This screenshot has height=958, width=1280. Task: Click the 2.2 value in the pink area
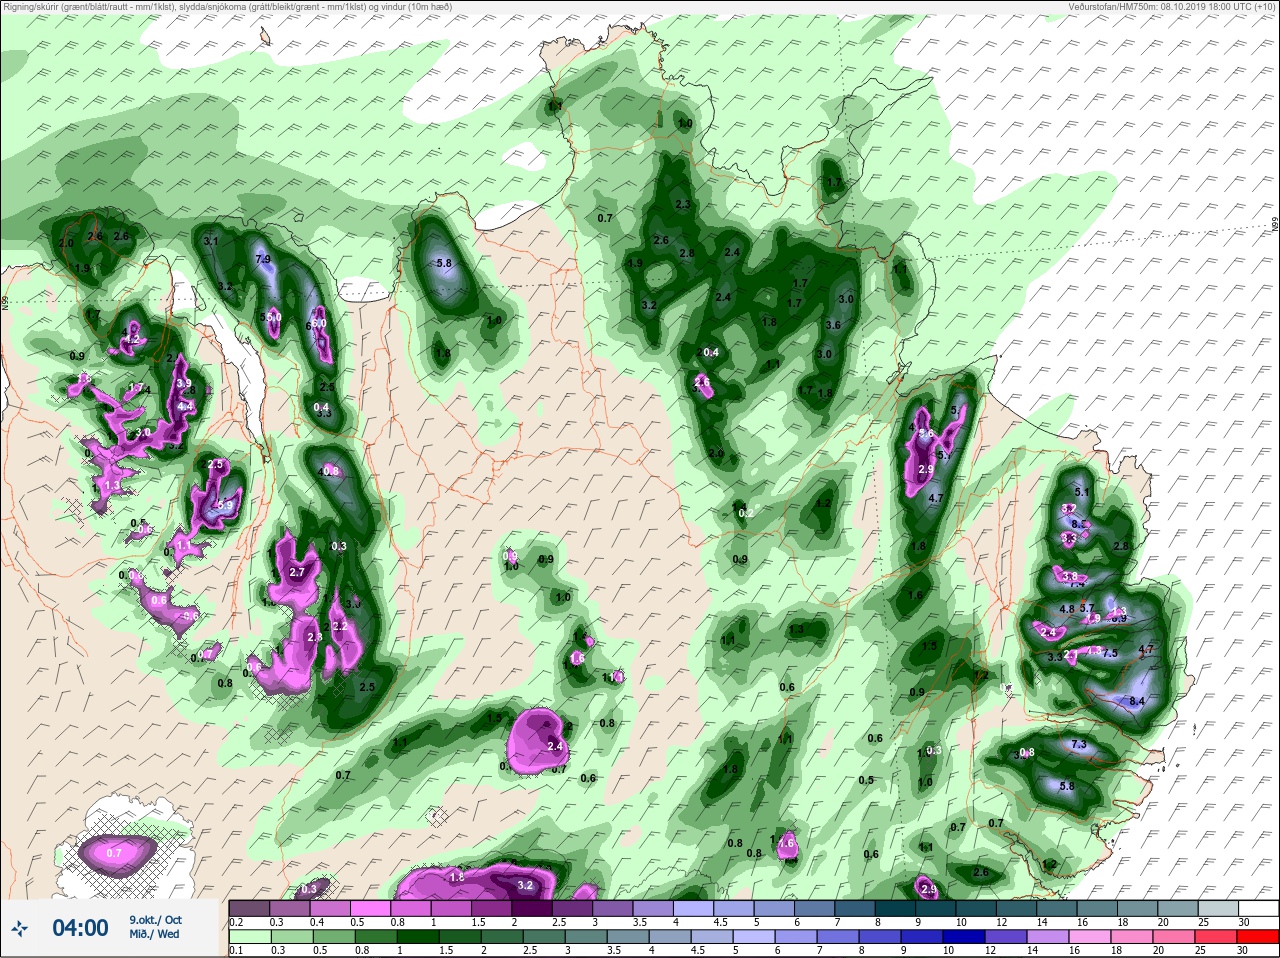tap(339, 627)
